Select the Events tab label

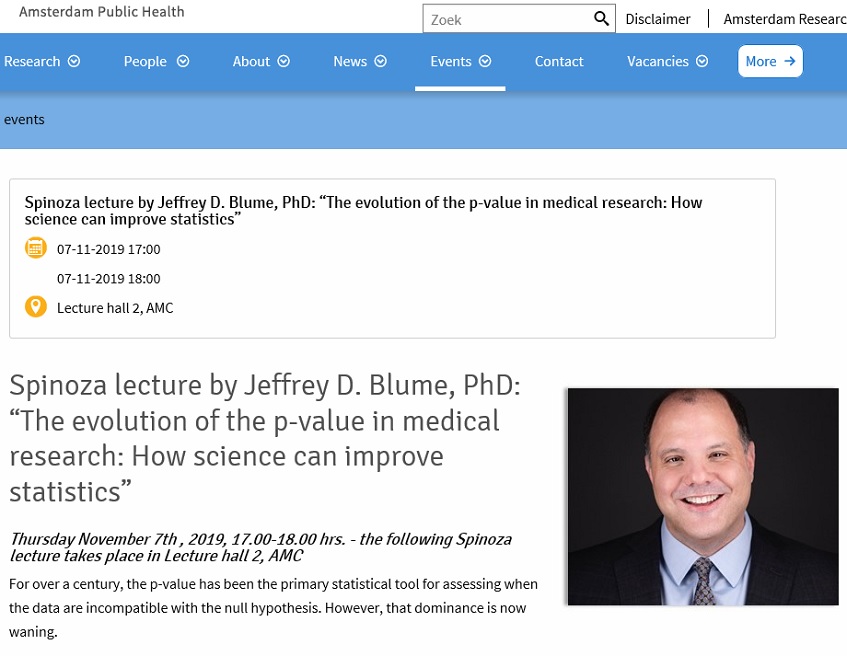(x=450, y=61)
